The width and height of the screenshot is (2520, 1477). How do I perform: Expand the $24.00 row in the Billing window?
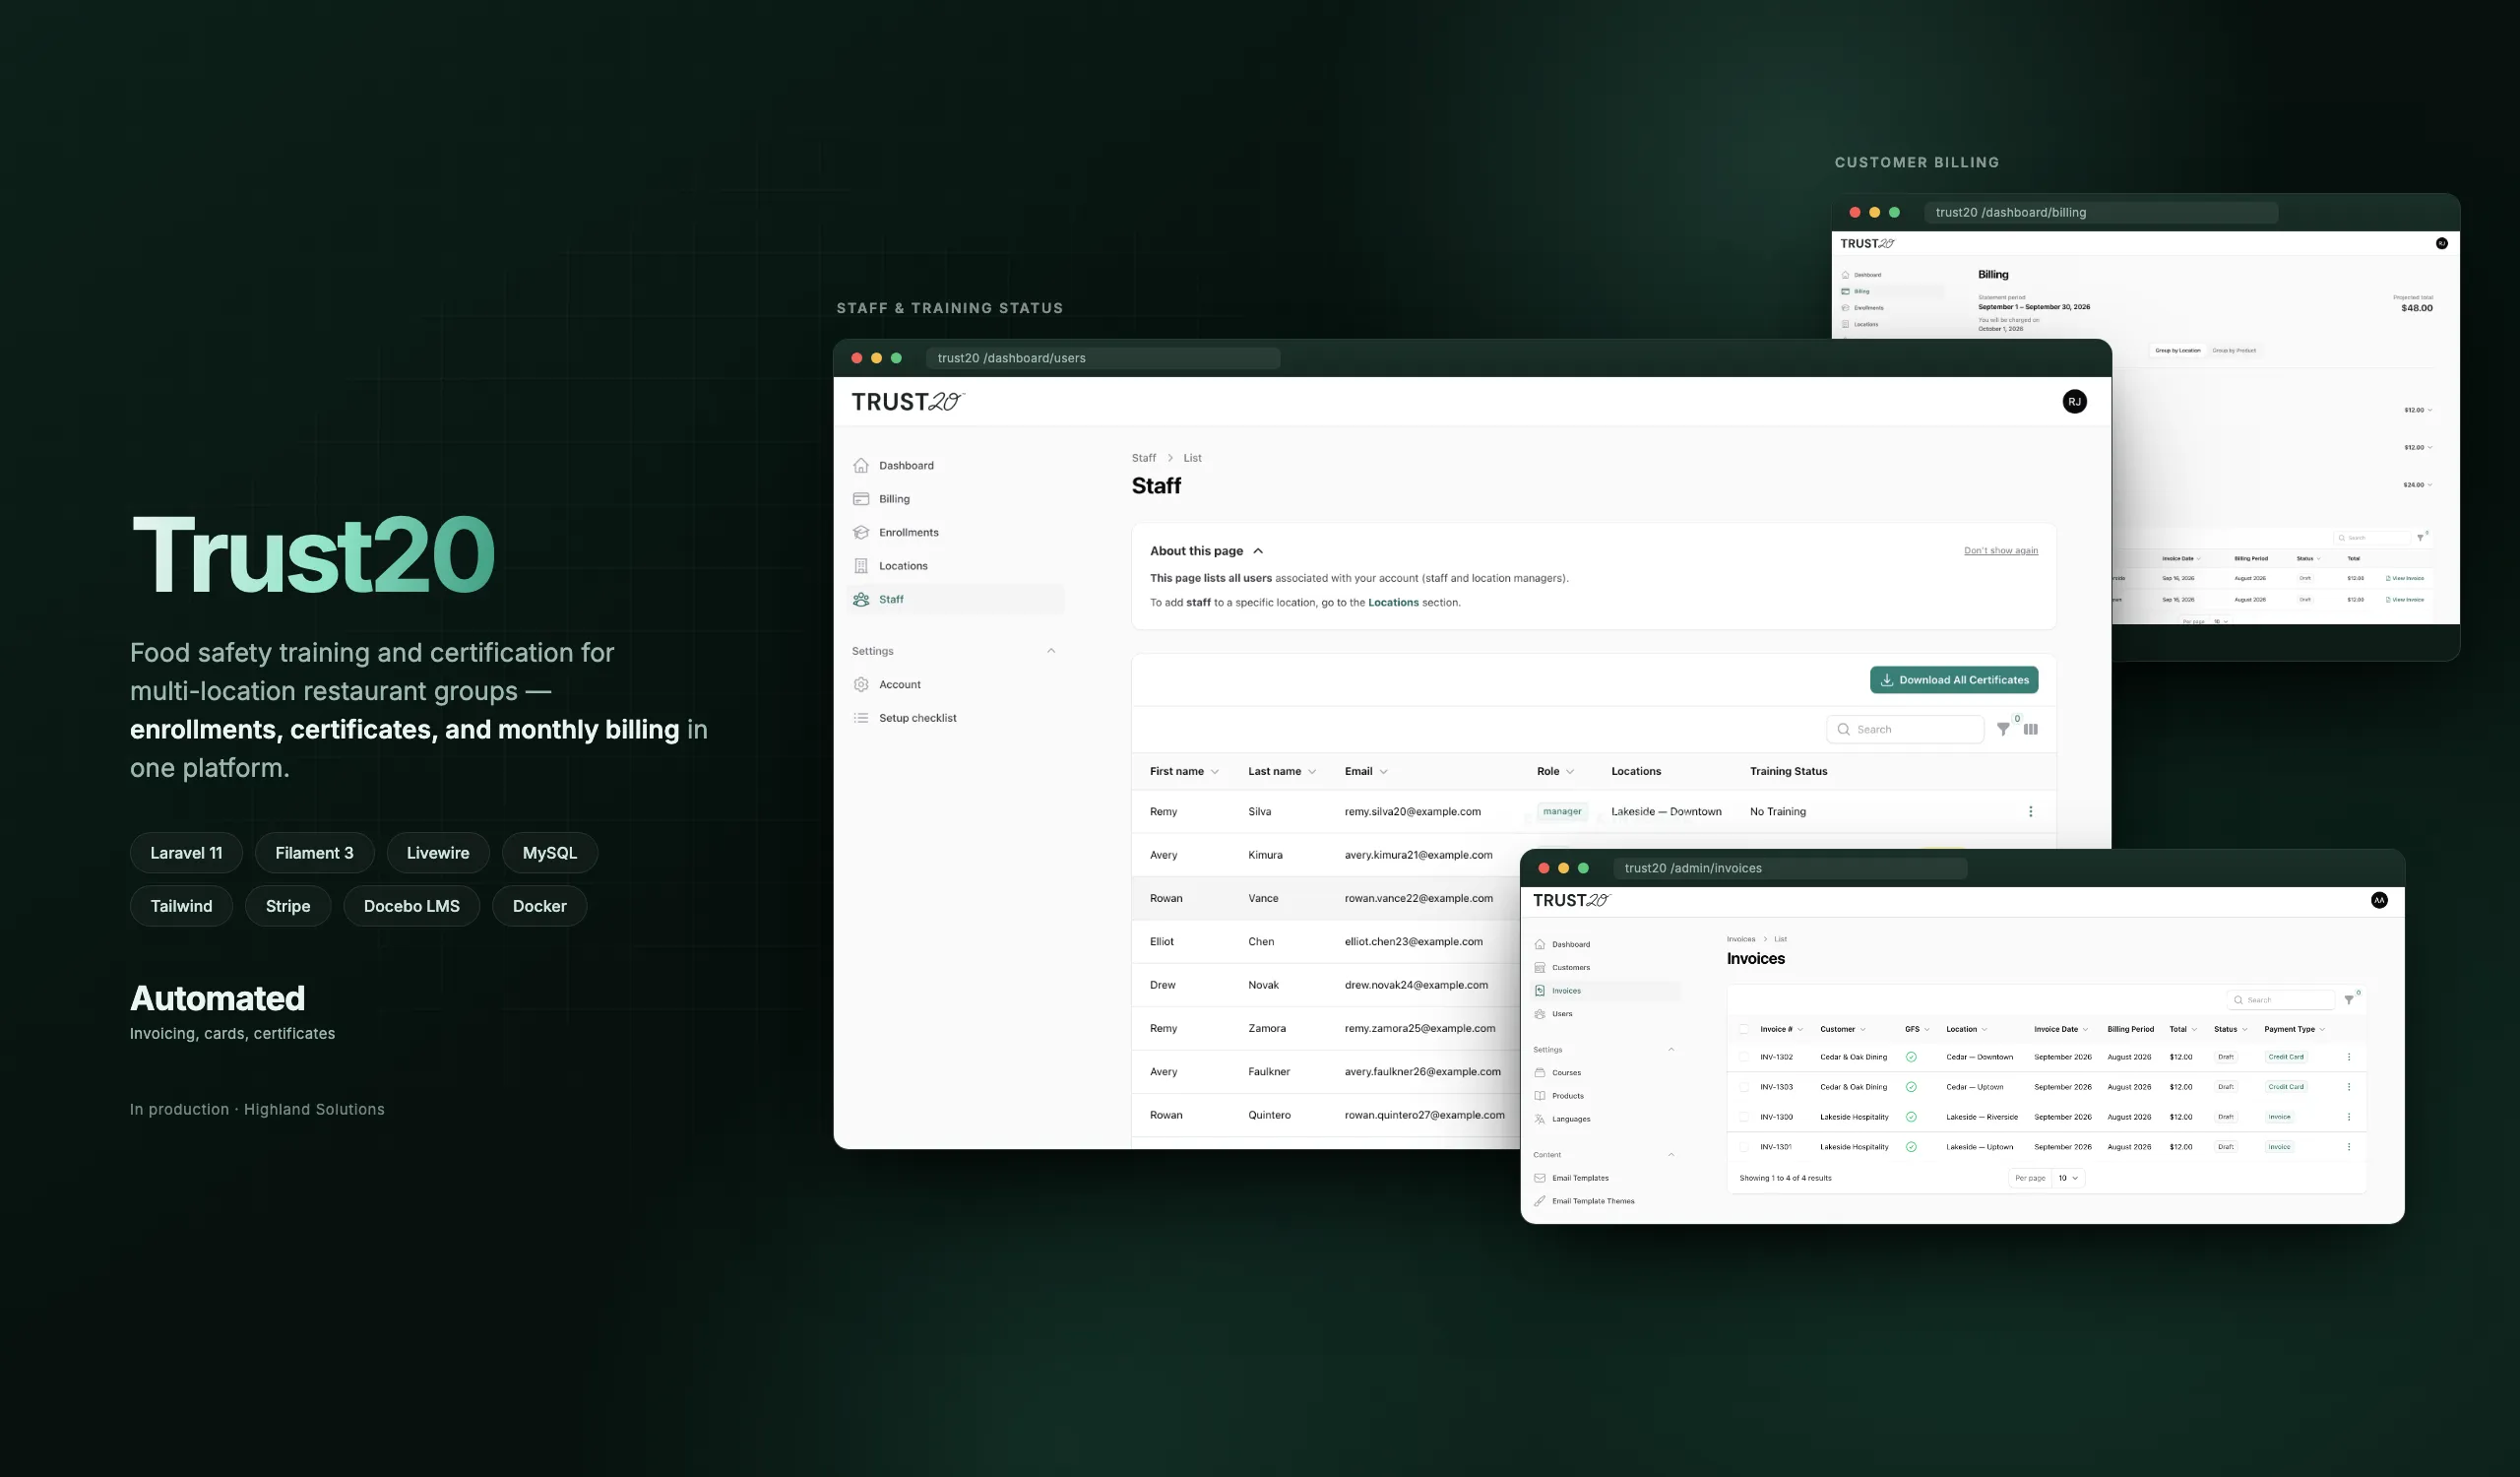coord(2418,485)
